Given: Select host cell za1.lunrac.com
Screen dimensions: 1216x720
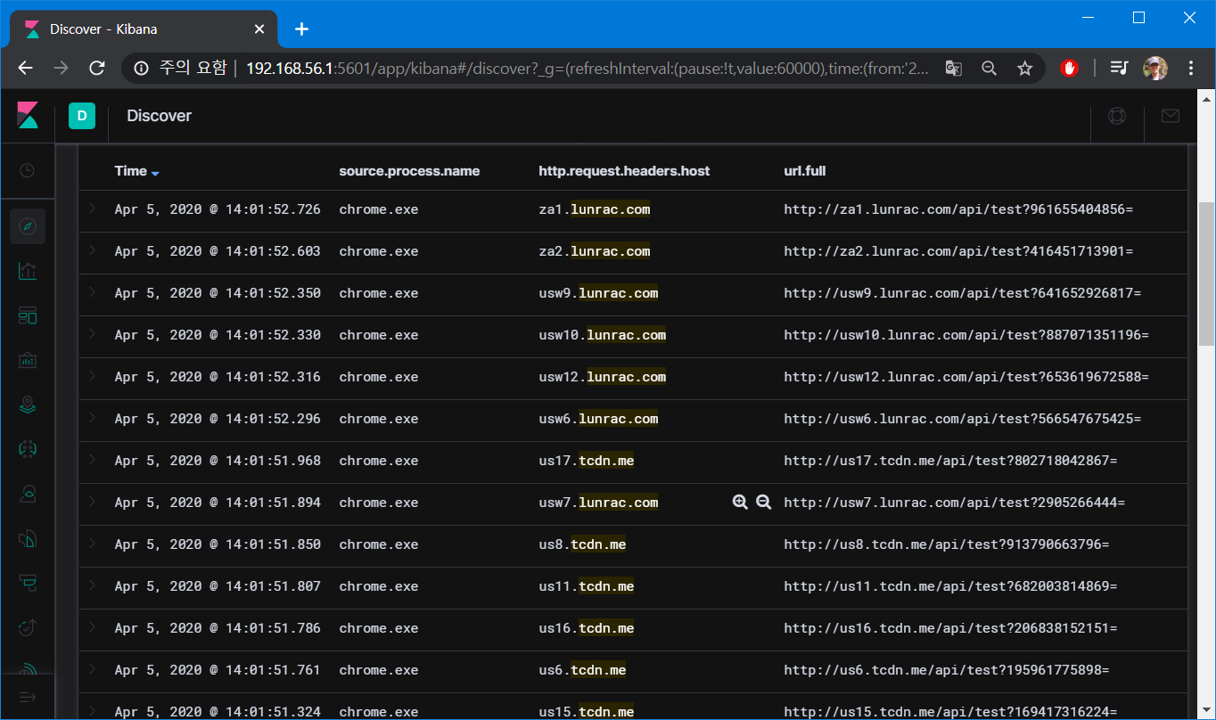Looking at the screenshot, I should pyautogui.click(x=595, y=209).
